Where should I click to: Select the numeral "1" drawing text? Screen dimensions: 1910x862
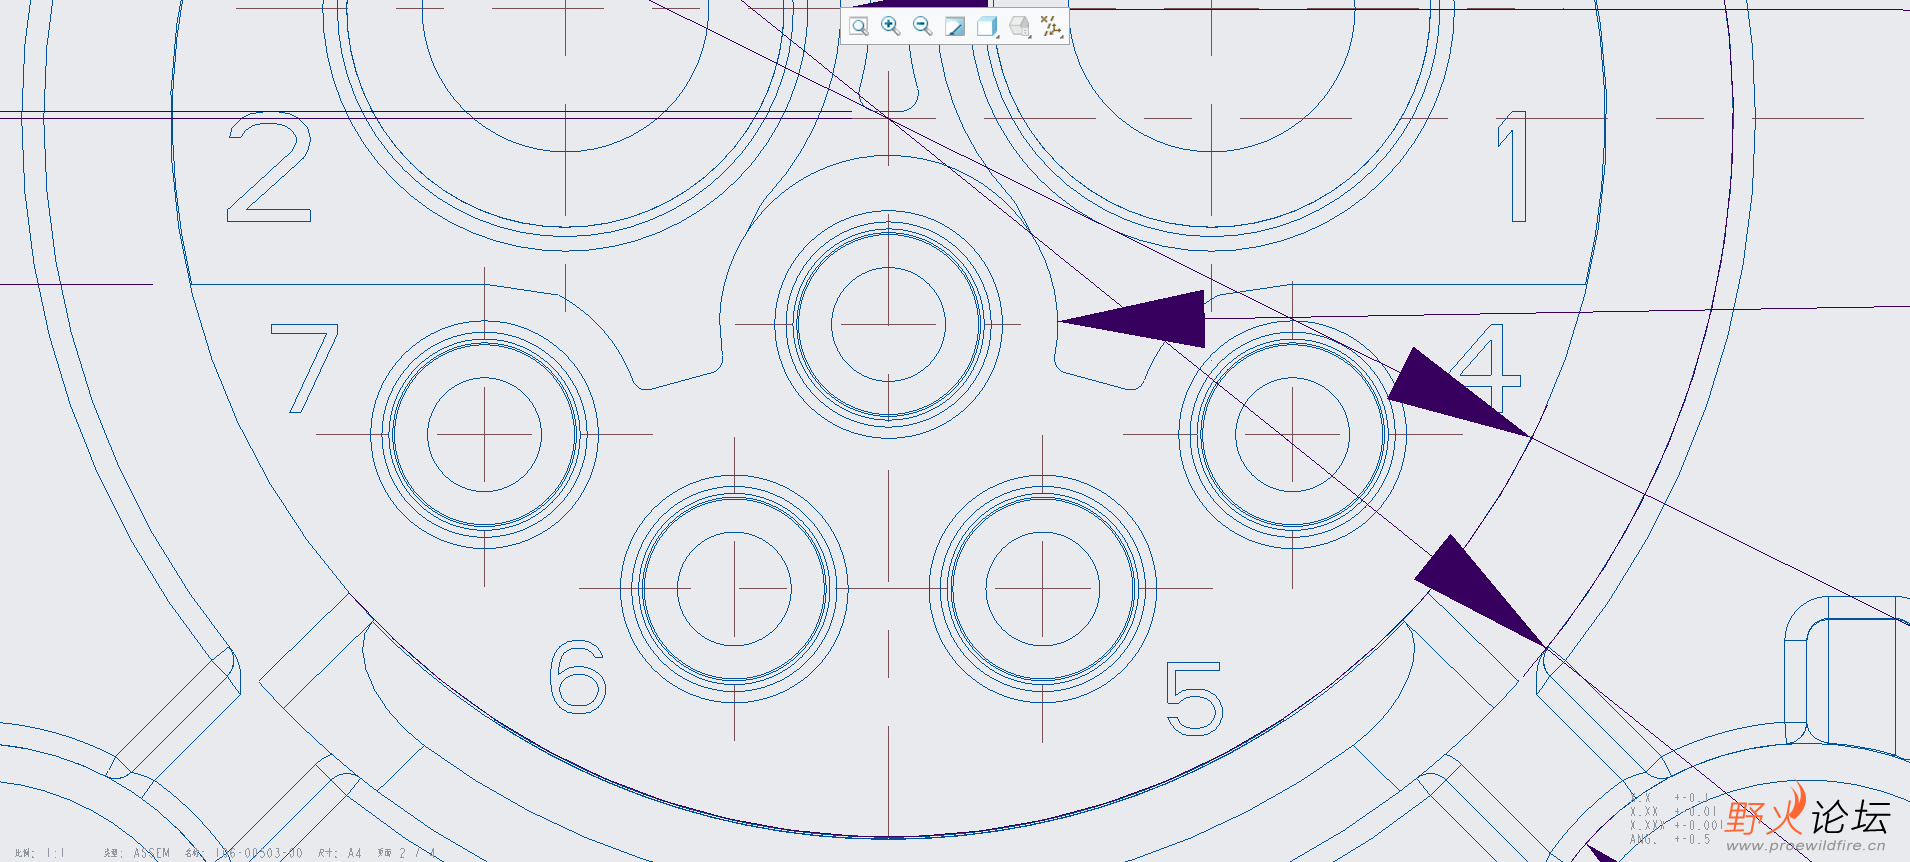[1513, 166]
